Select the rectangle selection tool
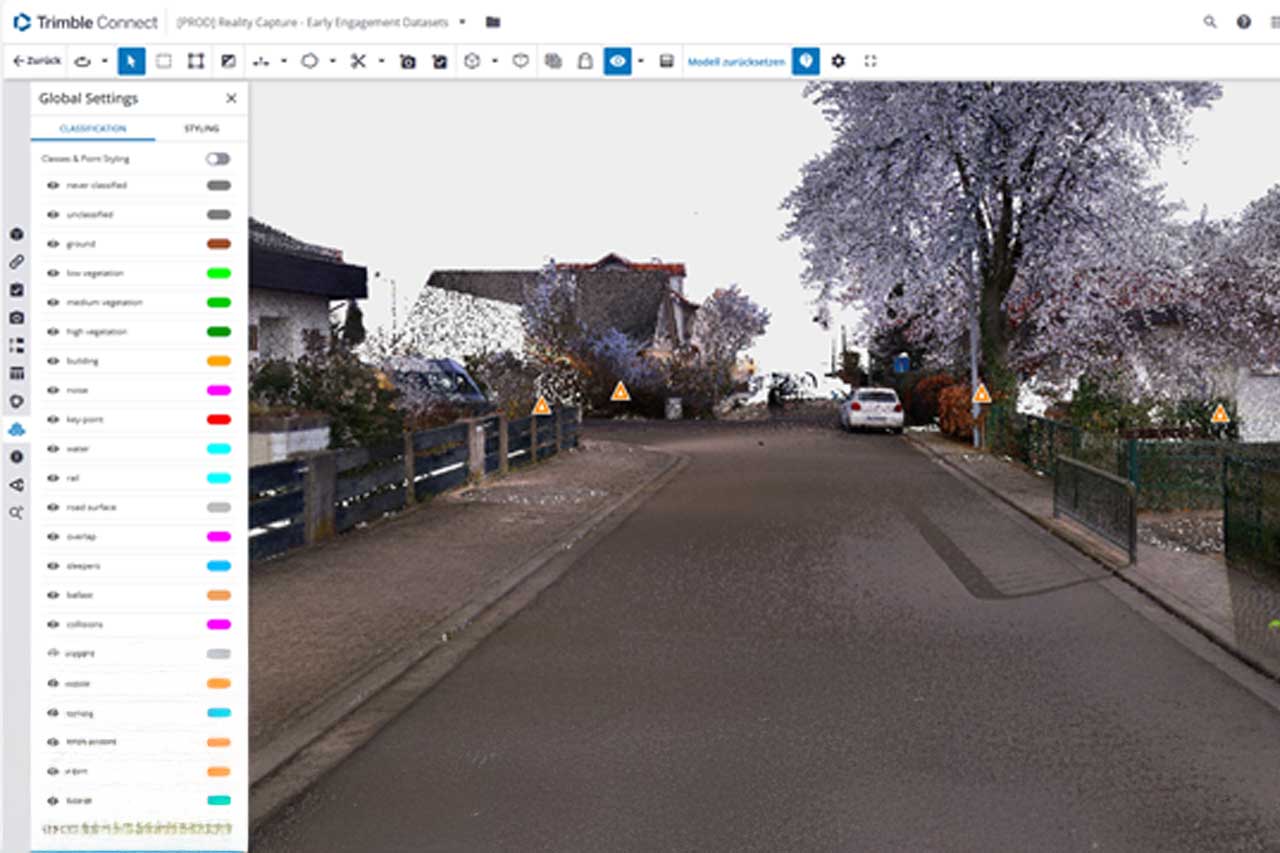The height and width of the screenshot is (853, 1280). tap(164, 61)
